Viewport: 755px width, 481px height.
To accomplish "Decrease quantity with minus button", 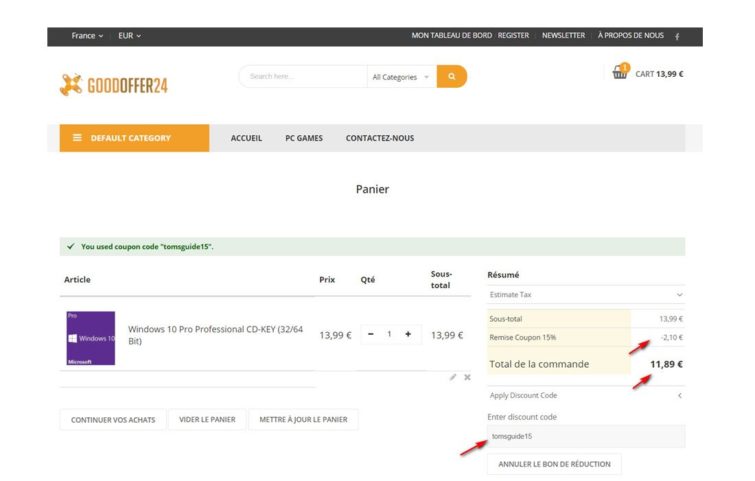I will [371, 334].
